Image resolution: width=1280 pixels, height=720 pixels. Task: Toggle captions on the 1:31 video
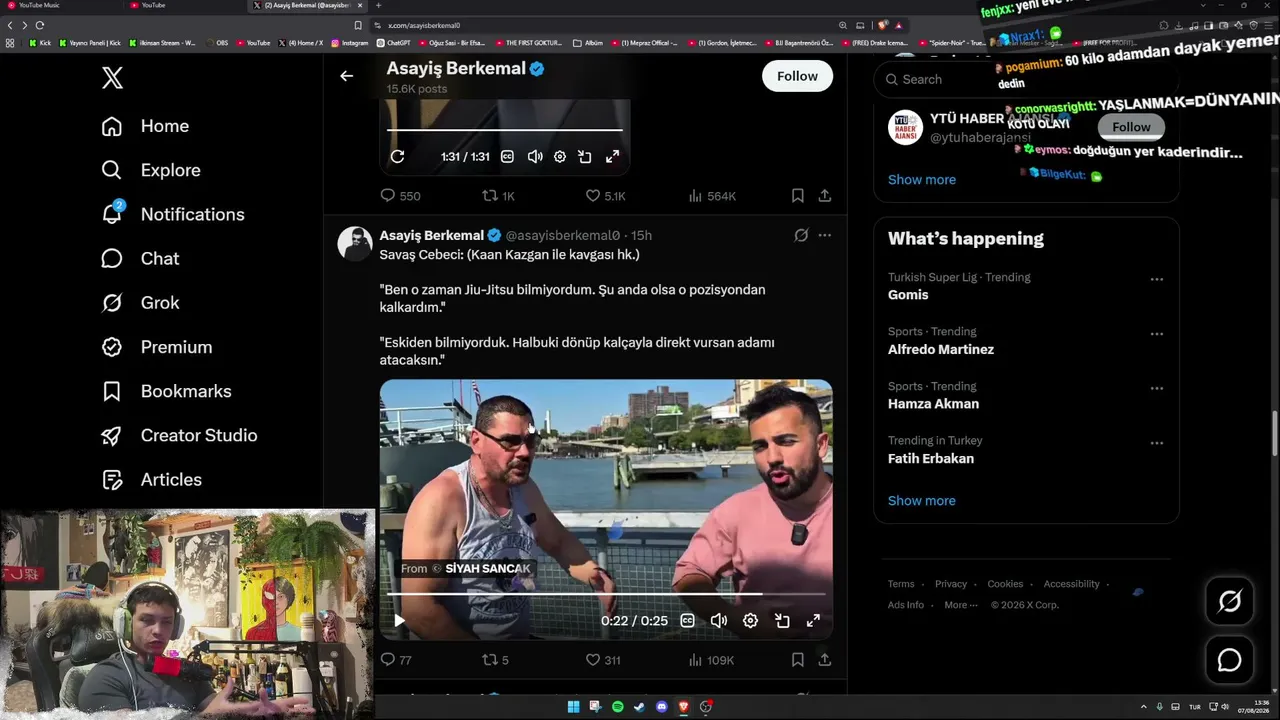click(507, 156)
